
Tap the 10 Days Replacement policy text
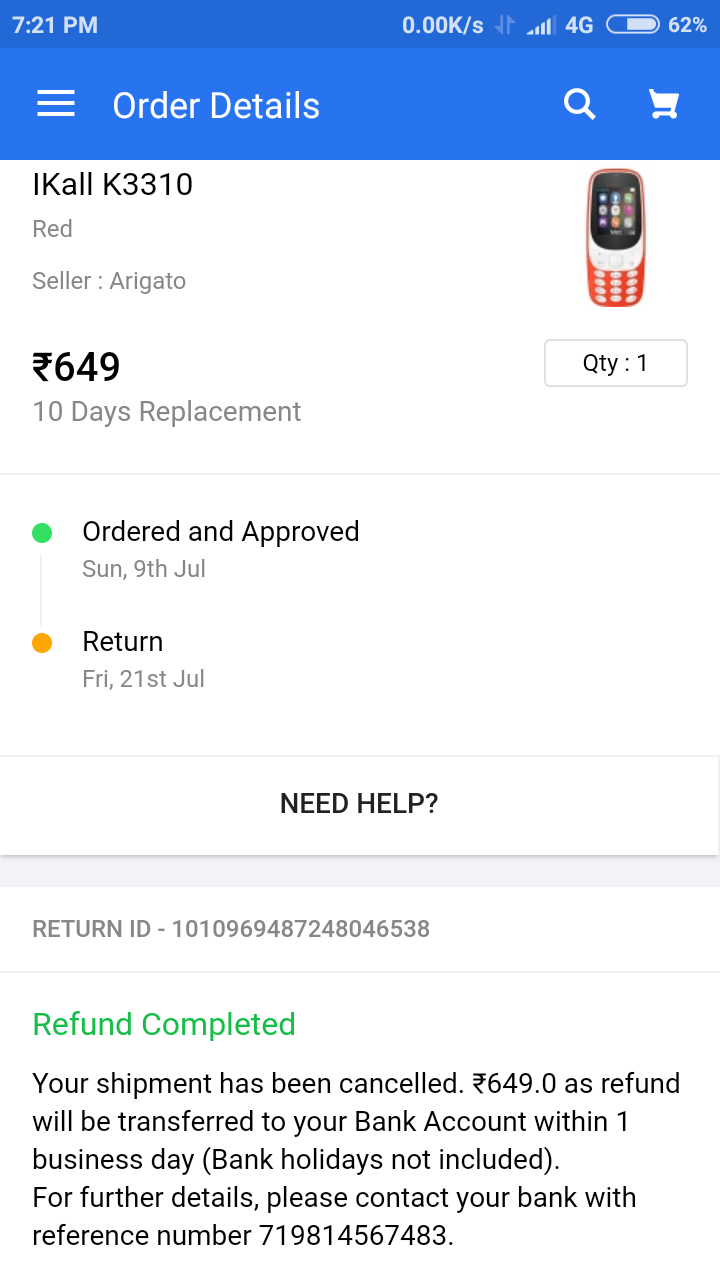click(167, 412)
